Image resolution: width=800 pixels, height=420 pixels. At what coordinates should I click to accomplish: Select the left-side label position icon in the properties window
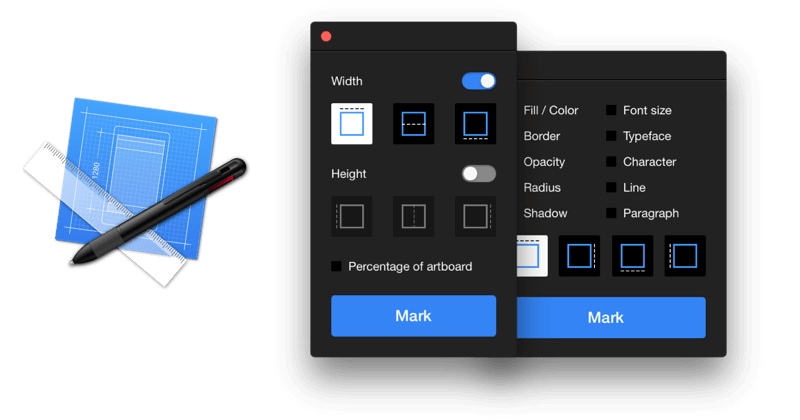pyautogui.click(x=685, y=256)
